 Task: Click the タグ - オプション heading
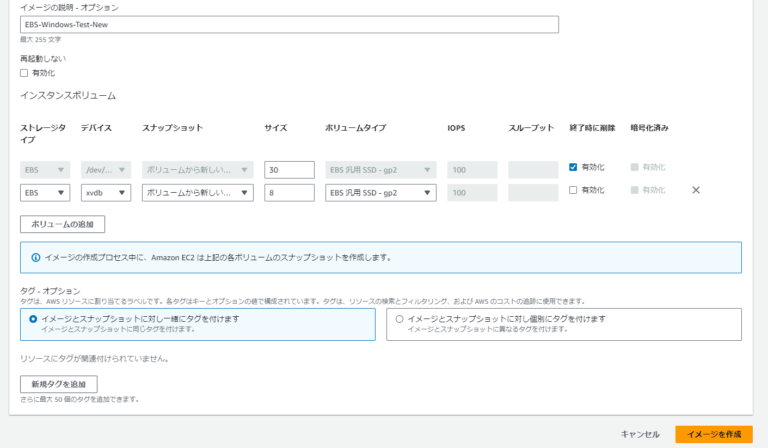coord(50,291)
